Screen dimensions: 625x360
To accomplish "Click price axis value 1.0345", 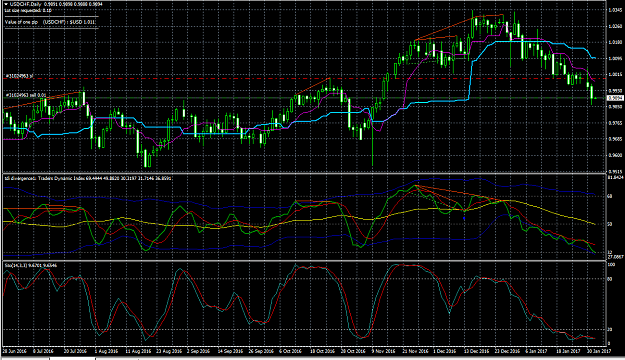I will pos(615,10).
